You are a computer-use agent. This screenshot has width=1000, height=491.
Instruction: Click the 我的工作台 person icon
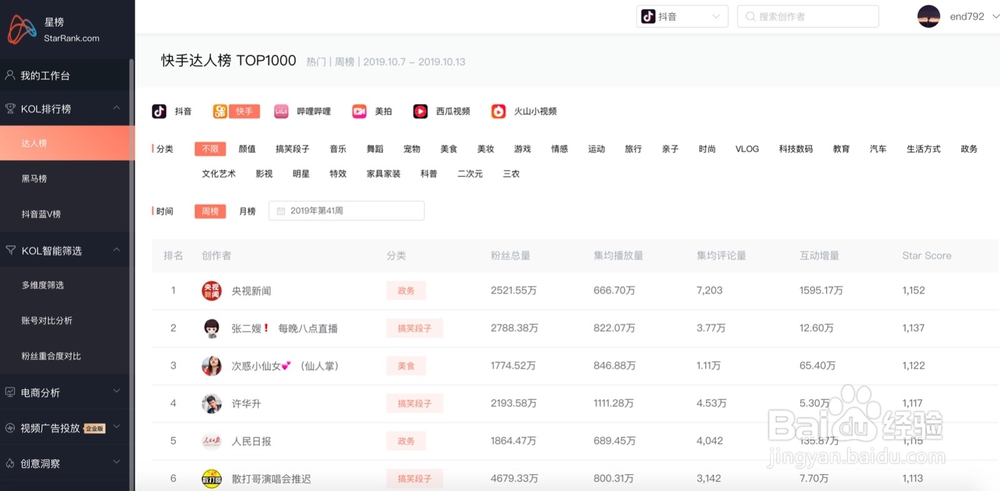click(x=10, y=75)
